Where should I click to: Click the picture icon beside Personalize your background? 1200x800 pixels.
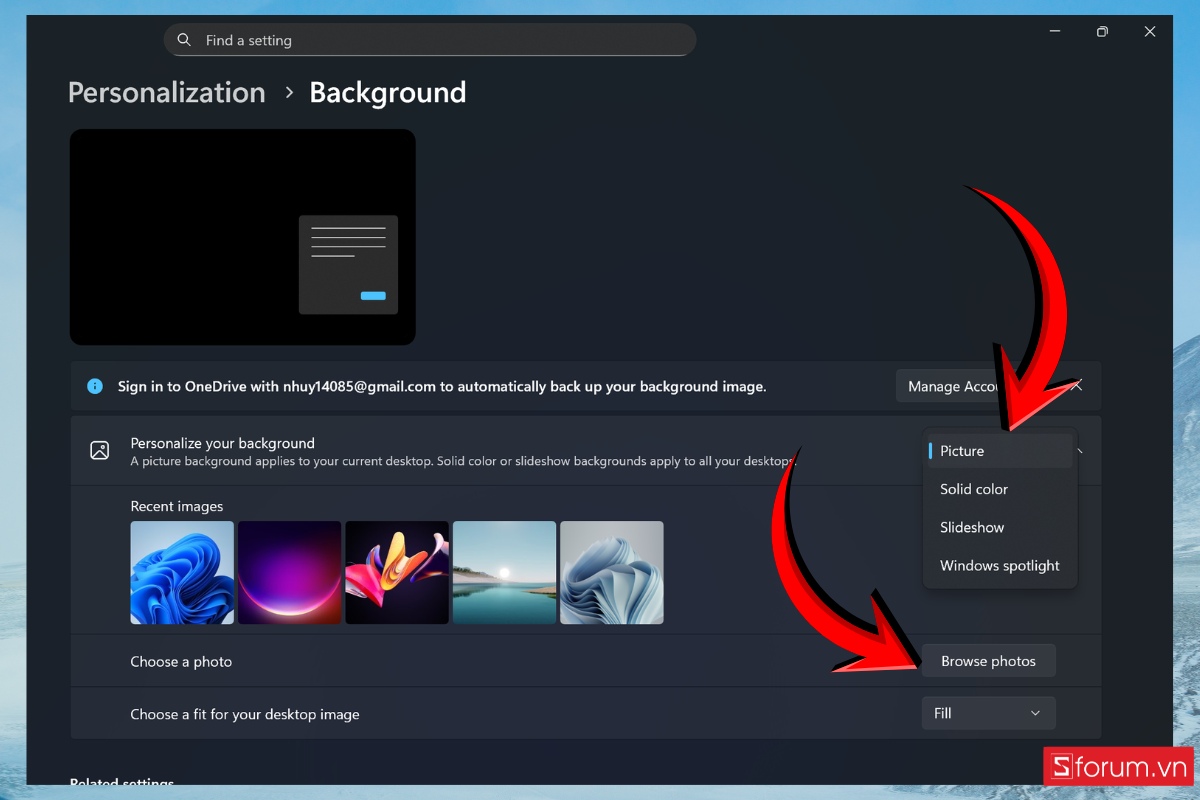coord(99,450)
